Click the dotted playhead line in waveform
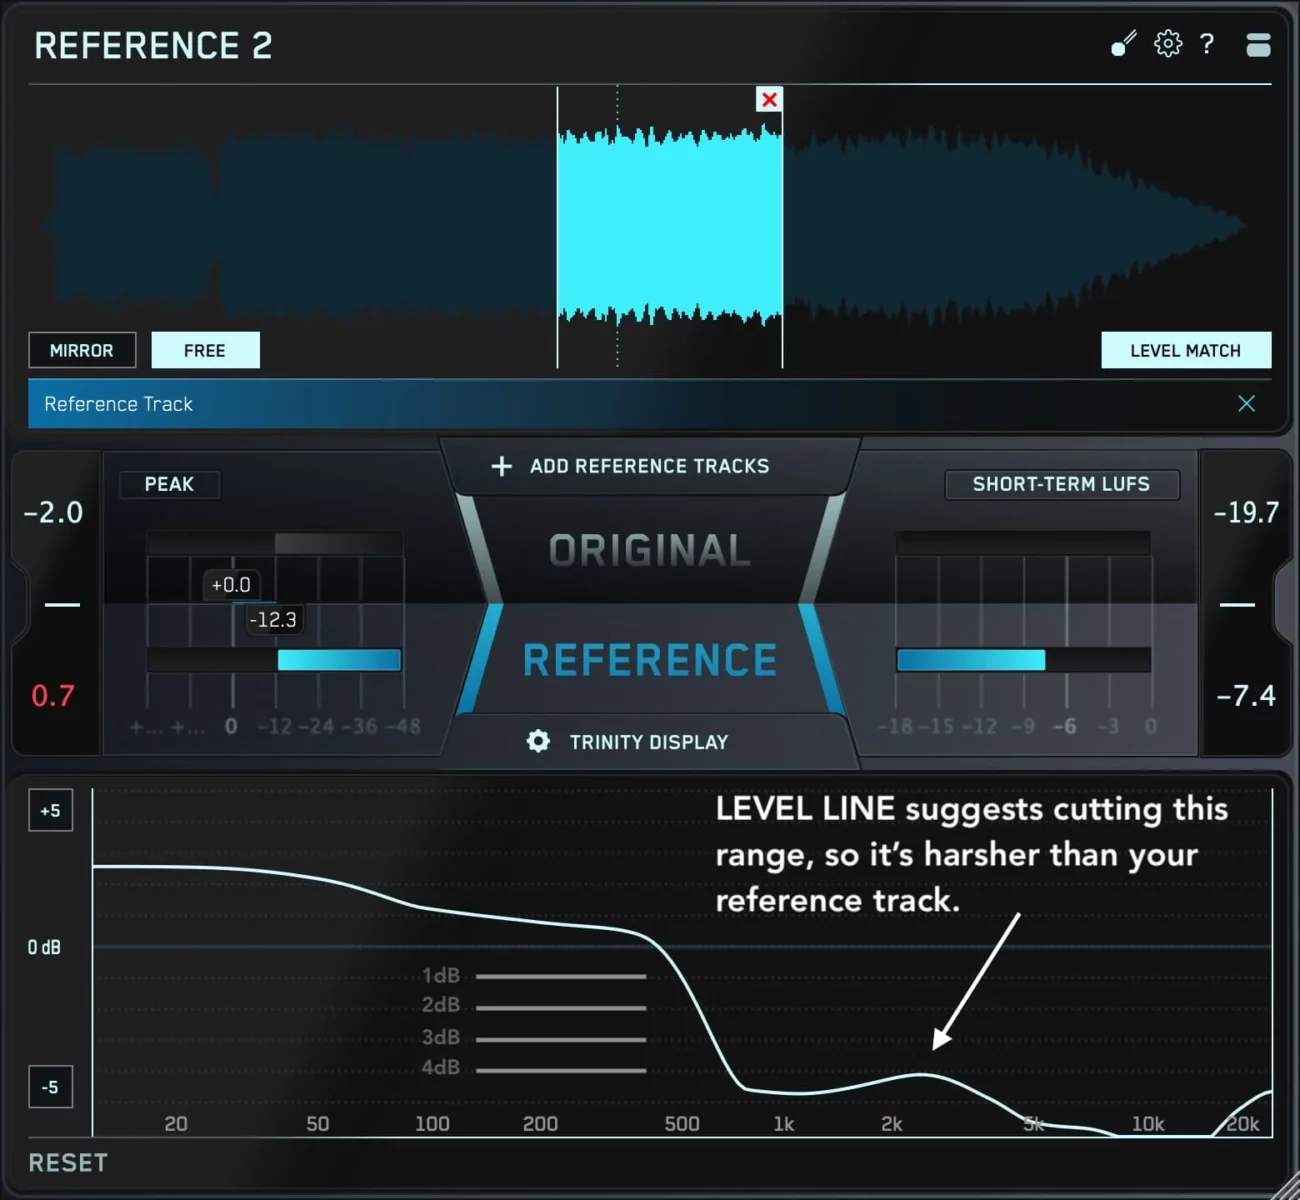 click(x=617, y=227)
